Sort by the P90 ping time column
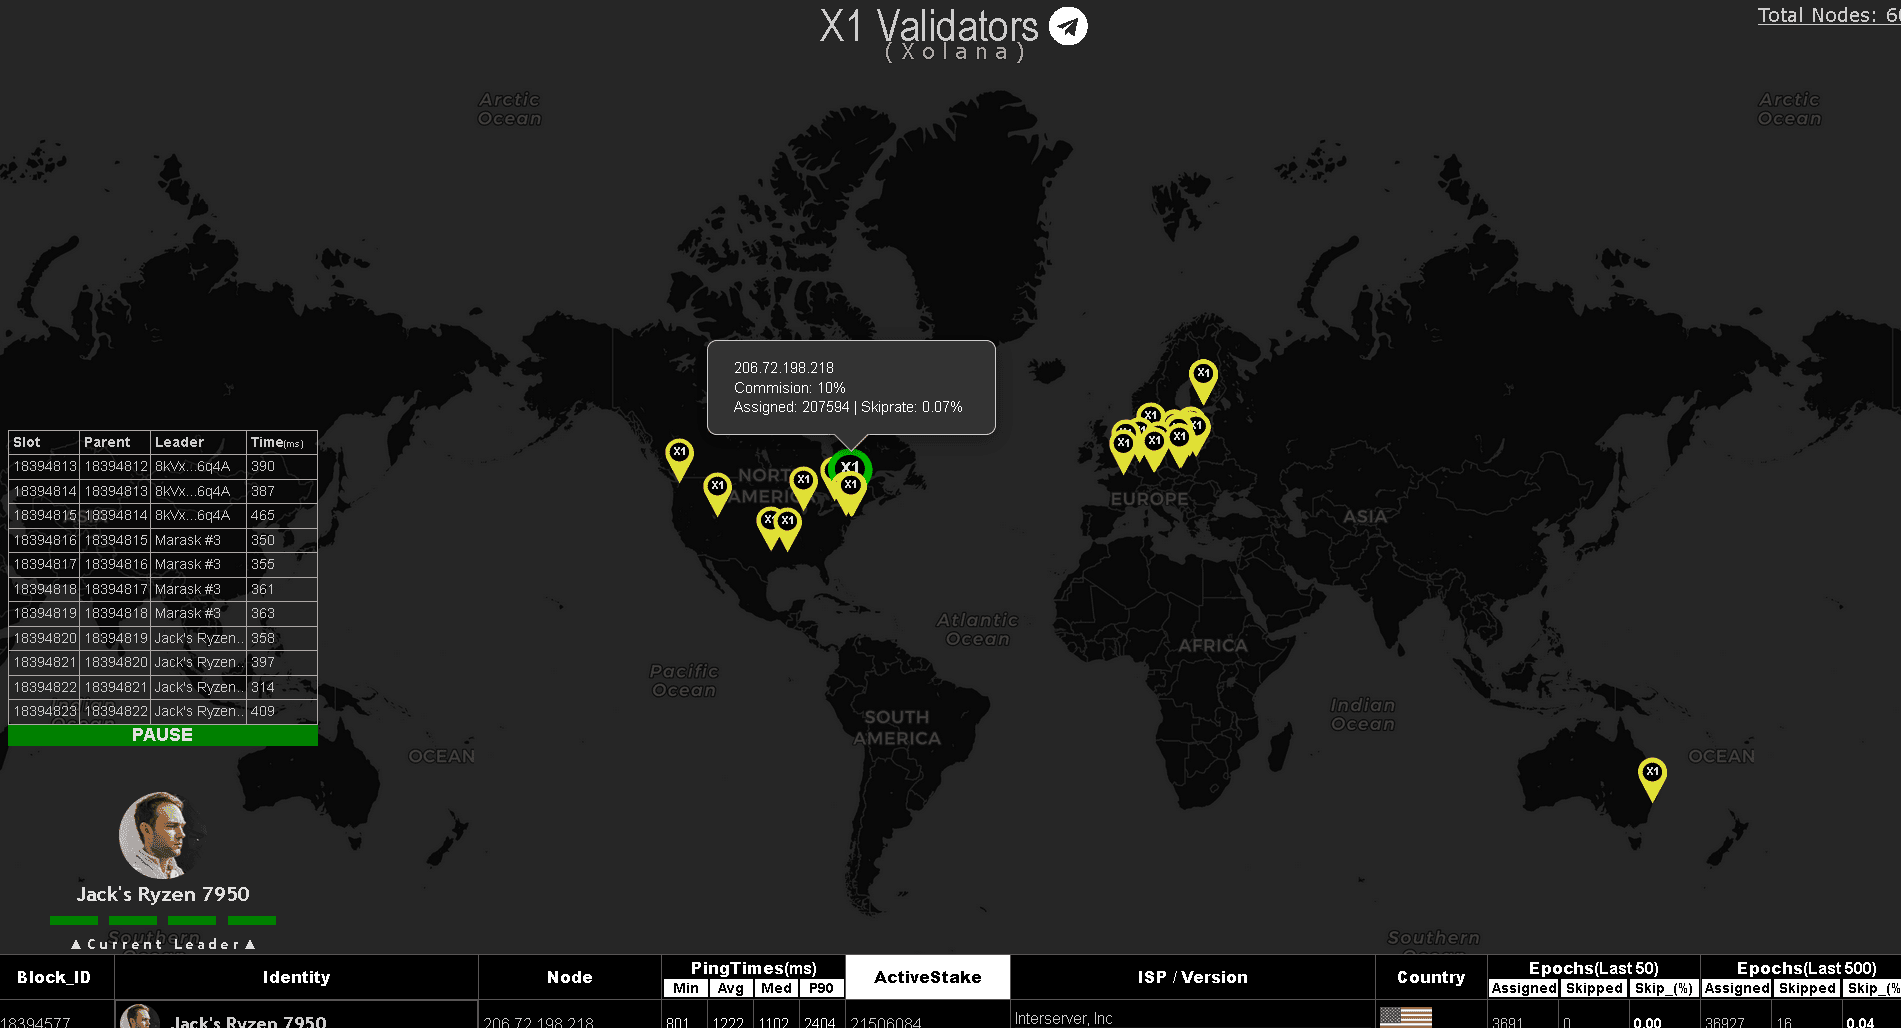This screenshot has width=1901, height=1028. point(821,988)
